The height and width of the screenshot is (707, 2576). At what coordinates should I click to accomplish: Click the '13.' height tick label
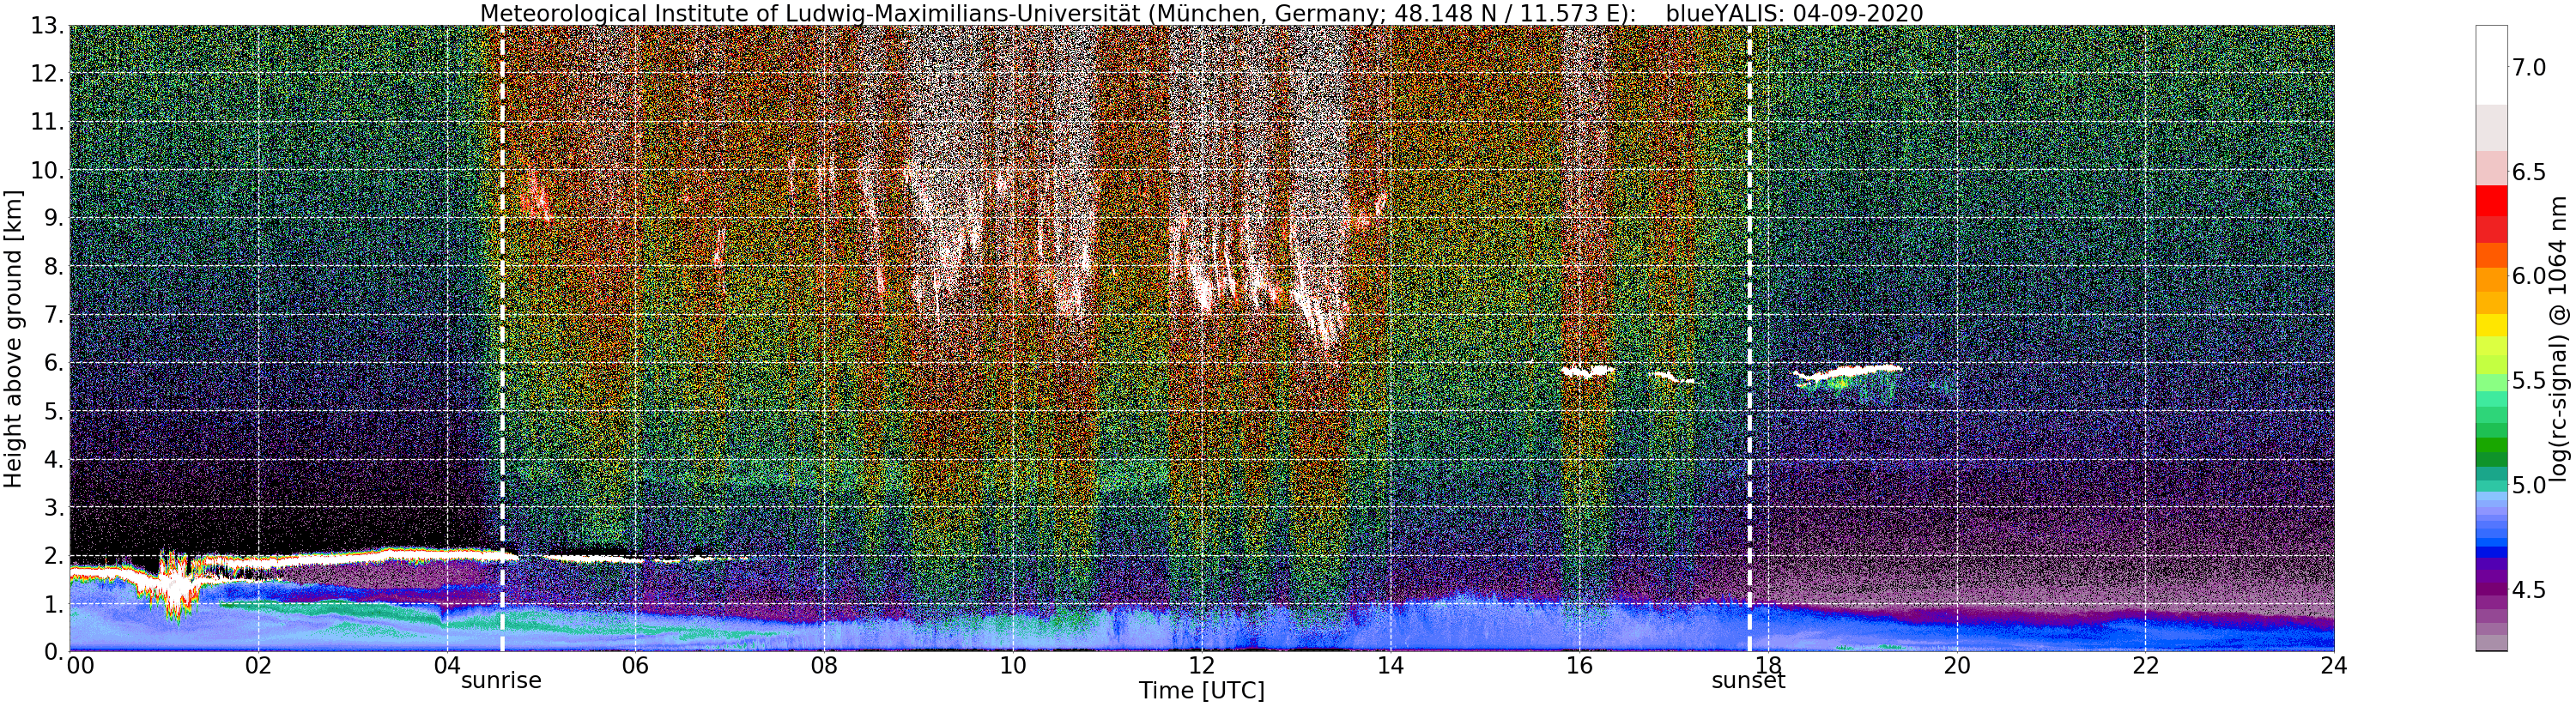click(x=46, y=25)
